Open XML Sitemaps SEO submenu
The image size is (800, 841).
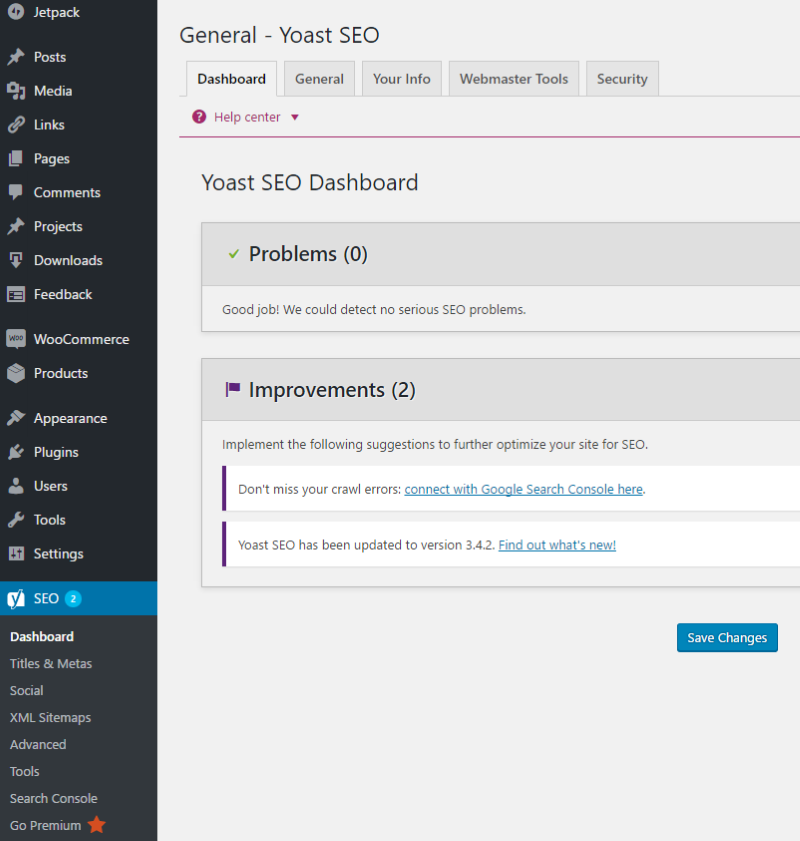pyautogui.click(x=50, y=717)
